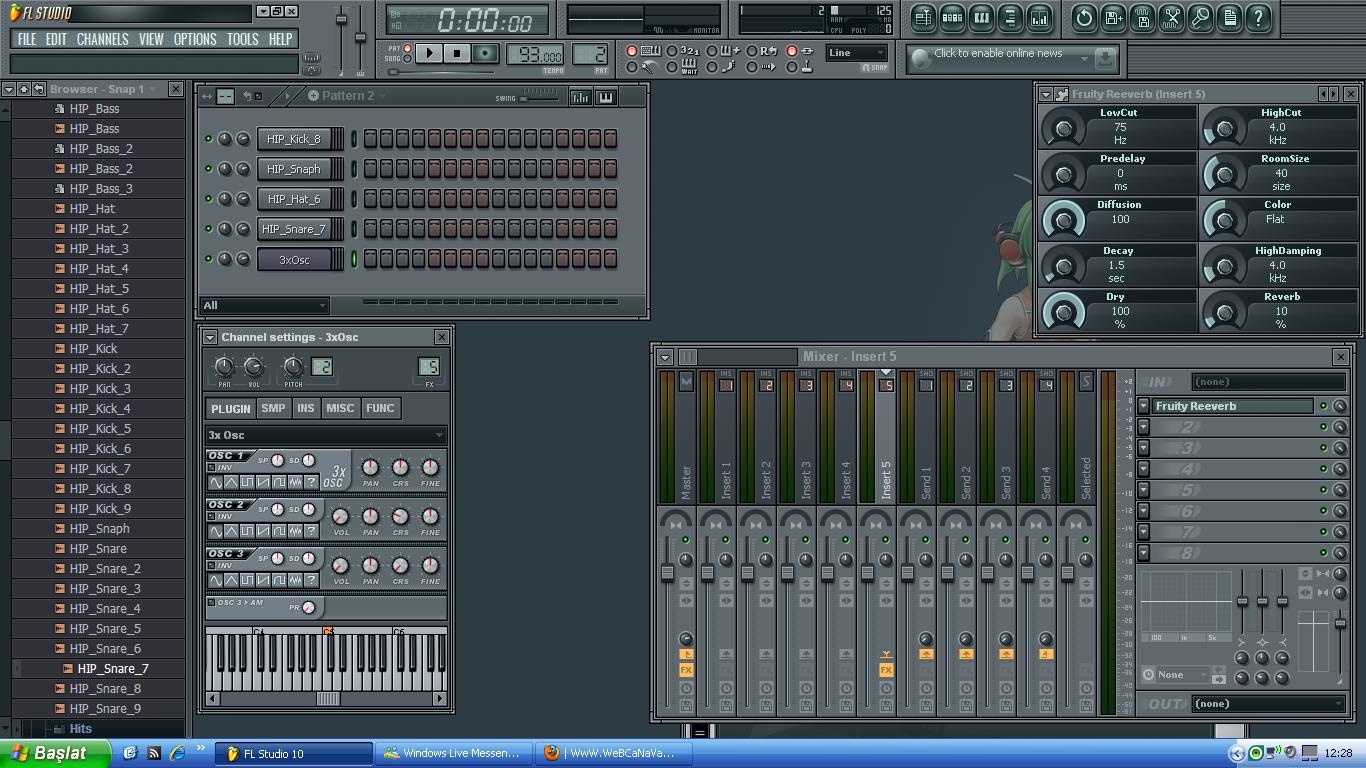Open graph editor in step sequencer
This screenshot has width=1366, height=768.
pyautogui.click(x=580, y=97)
